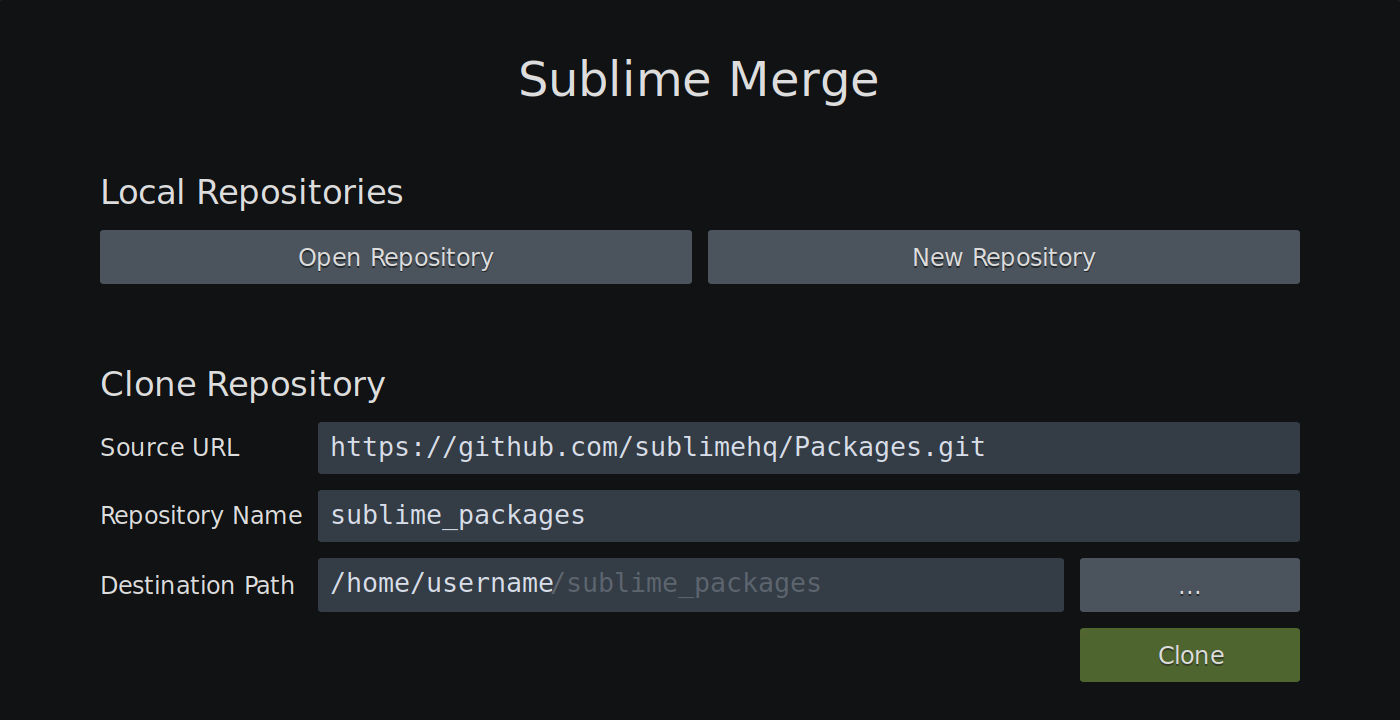This screenshot has width=1400, height=720.
Task: Focus the Destination Path input field
Action: coord(940,585)
